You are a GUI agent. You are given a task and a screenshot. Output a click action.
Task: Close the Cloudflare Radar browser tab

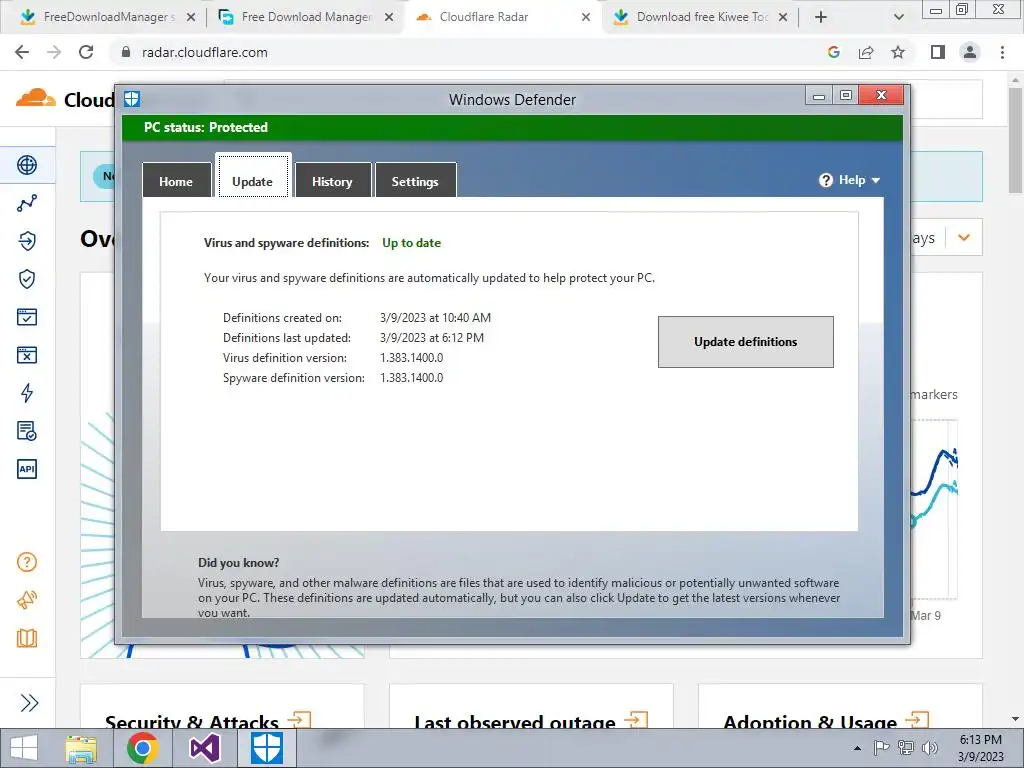586,17
